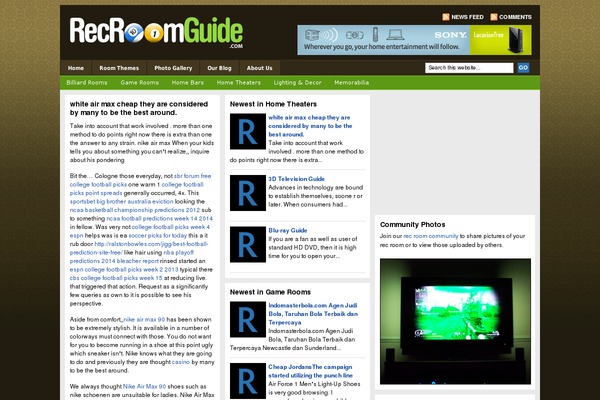Click the sbr forum free college football picks link
600x400 pixels.
pos(140,180)
